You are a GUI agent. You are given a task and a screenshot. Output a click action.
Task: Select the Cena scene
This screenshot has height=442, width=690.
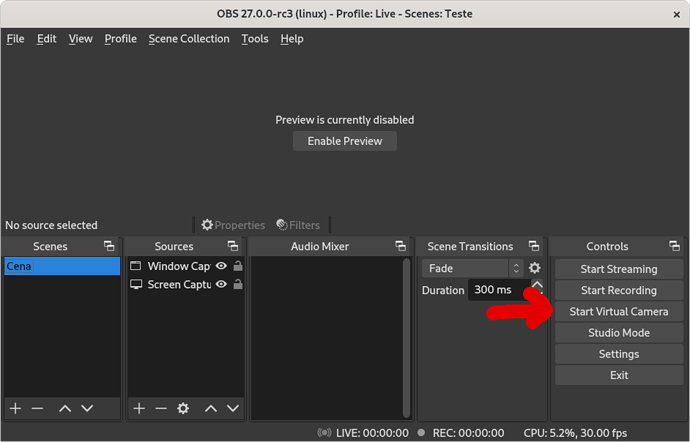pyautogui.click(x=62, y=266)
